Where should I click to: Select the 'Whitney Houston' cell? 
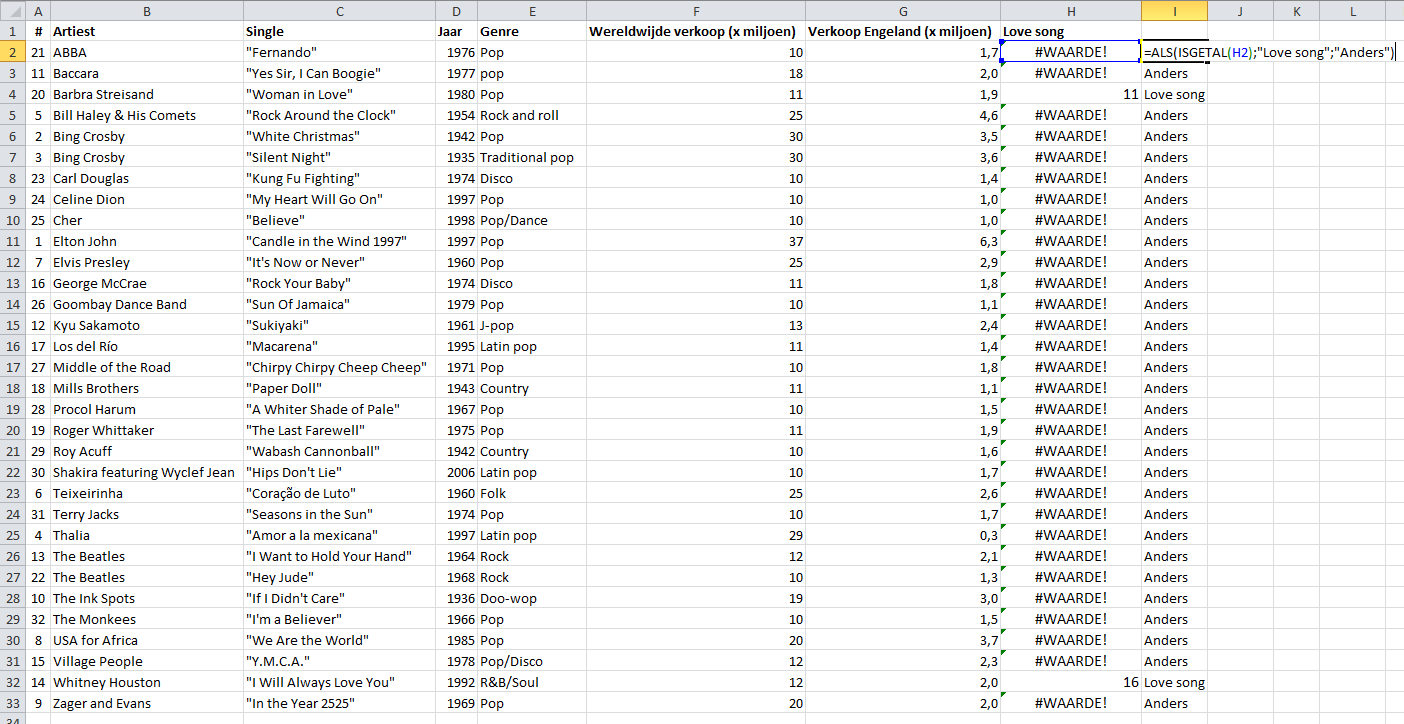146,682
